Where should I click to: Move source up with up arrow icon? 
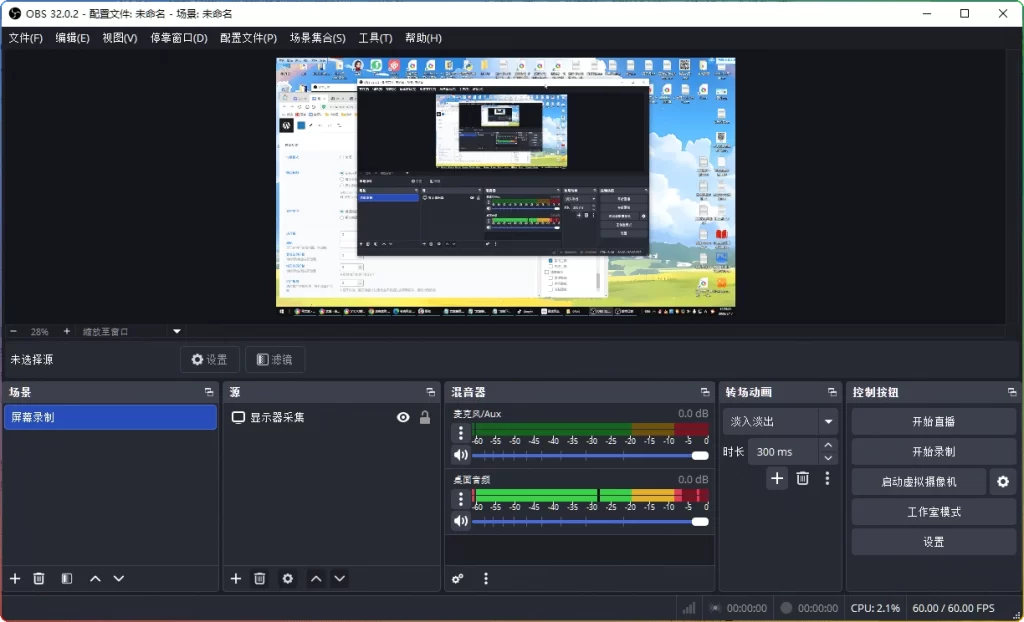[315, 578]
